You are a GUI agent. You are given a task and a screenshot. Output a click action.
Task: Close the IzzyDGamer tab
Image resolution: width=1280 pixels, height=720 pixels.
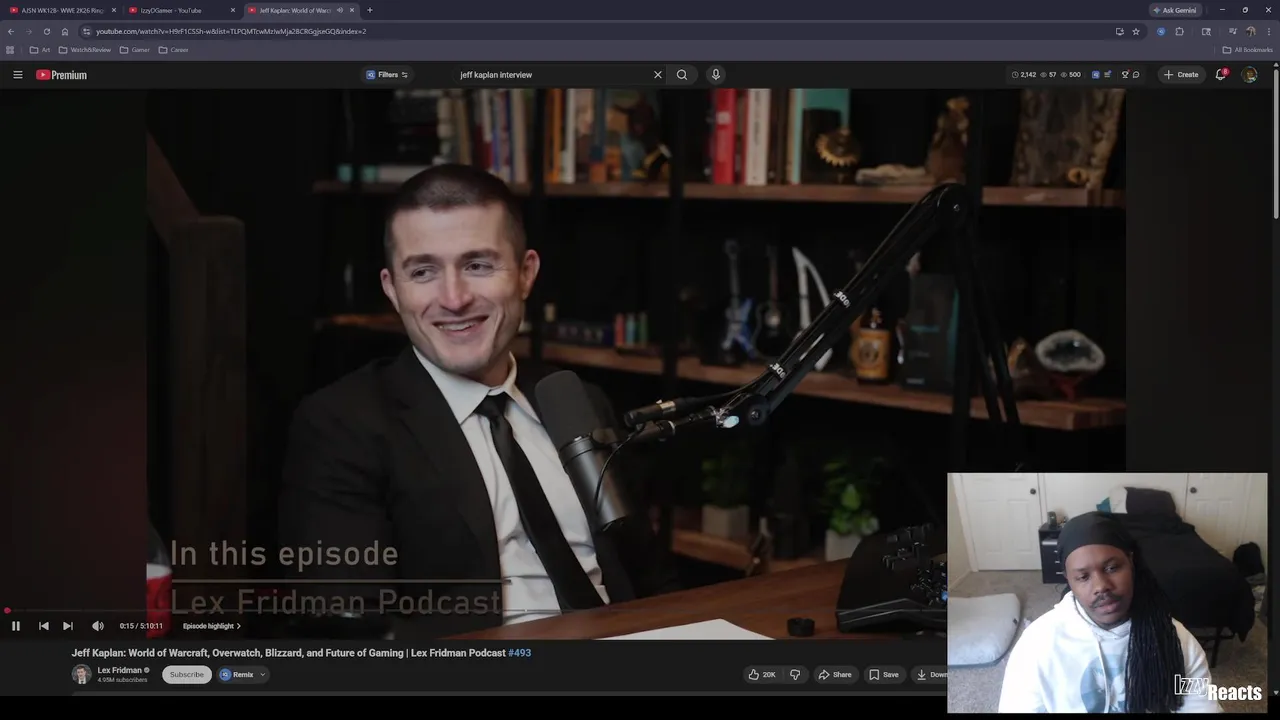(x=233, y=10)
